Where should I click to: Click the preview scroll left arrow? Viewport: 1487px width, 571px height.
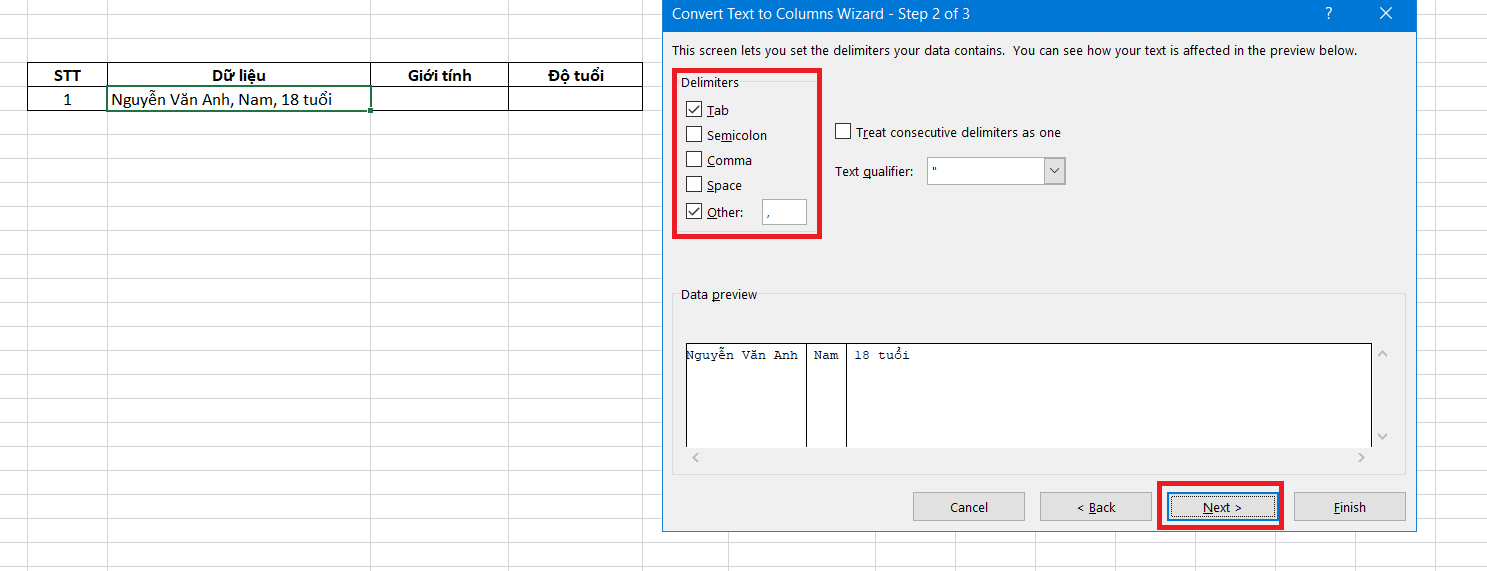[695, 457]
